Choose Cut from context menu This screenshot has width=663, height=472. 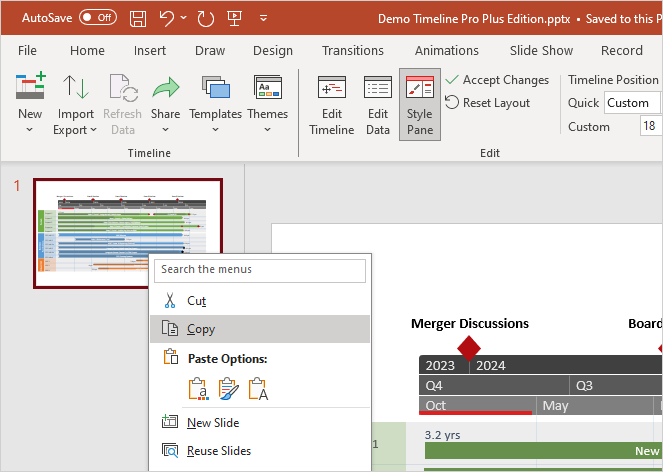coord(260,301)
